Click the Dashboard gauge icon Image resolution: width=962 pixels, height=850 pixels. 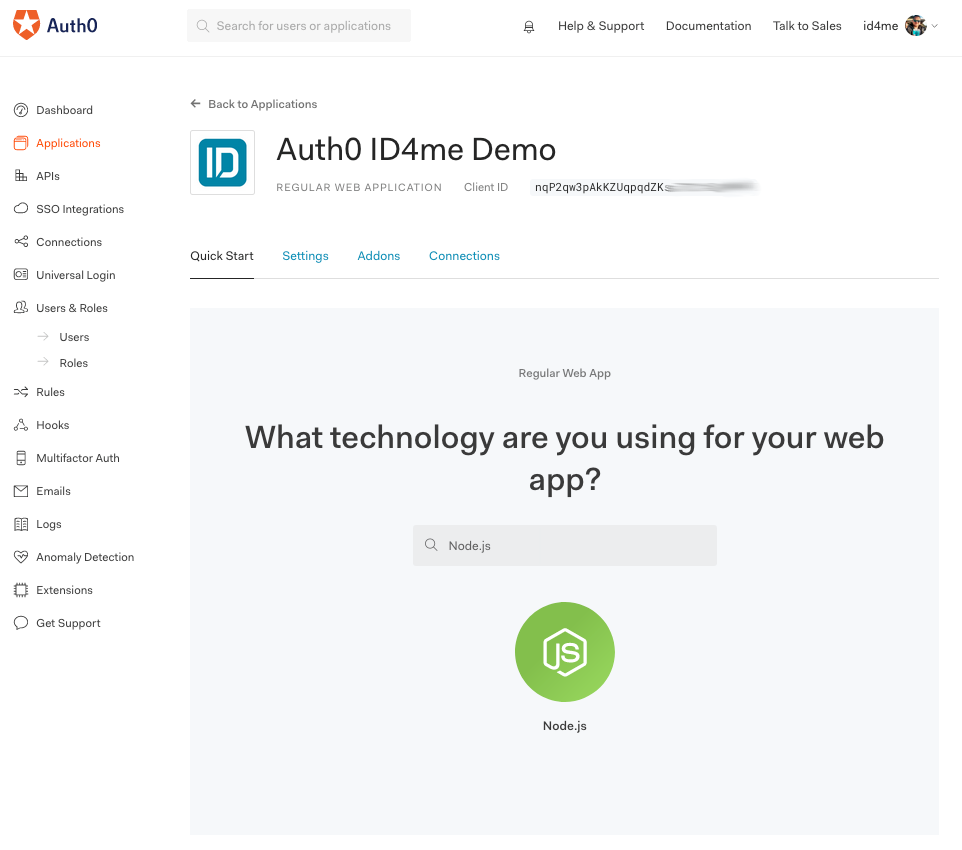point(21,110)
